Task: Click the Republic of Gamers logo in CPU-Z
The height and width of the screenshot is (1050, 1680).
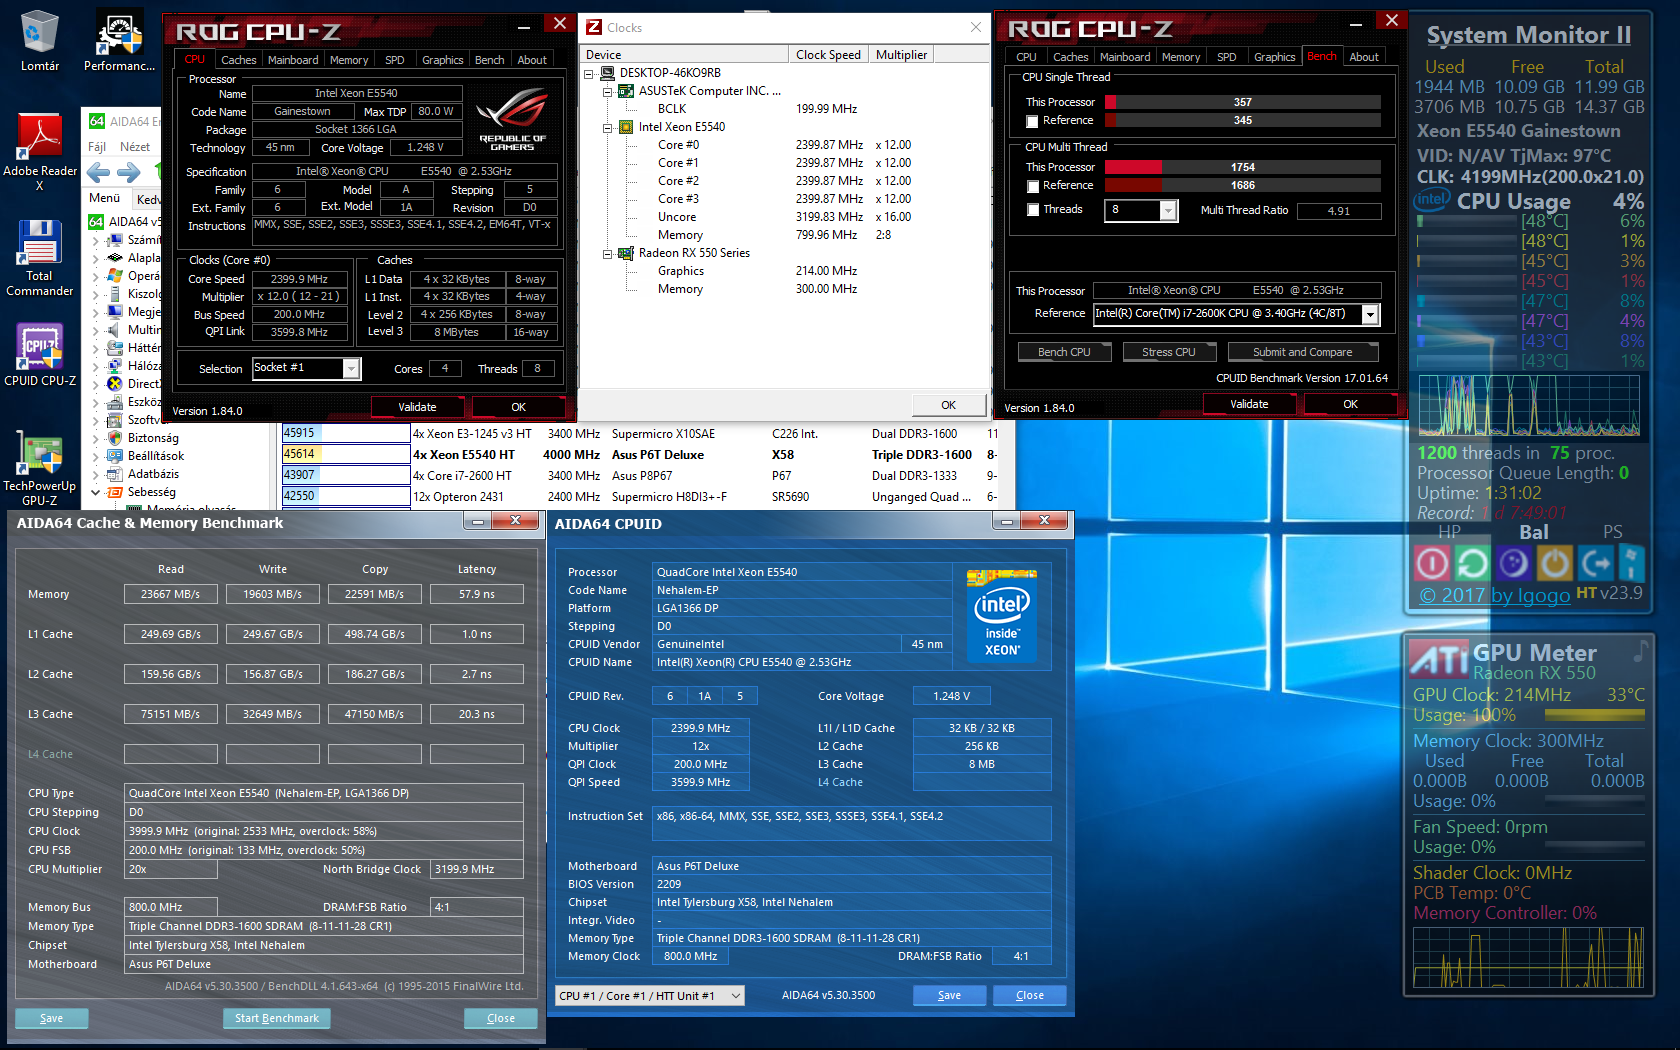Action: (x=512, y=120)
